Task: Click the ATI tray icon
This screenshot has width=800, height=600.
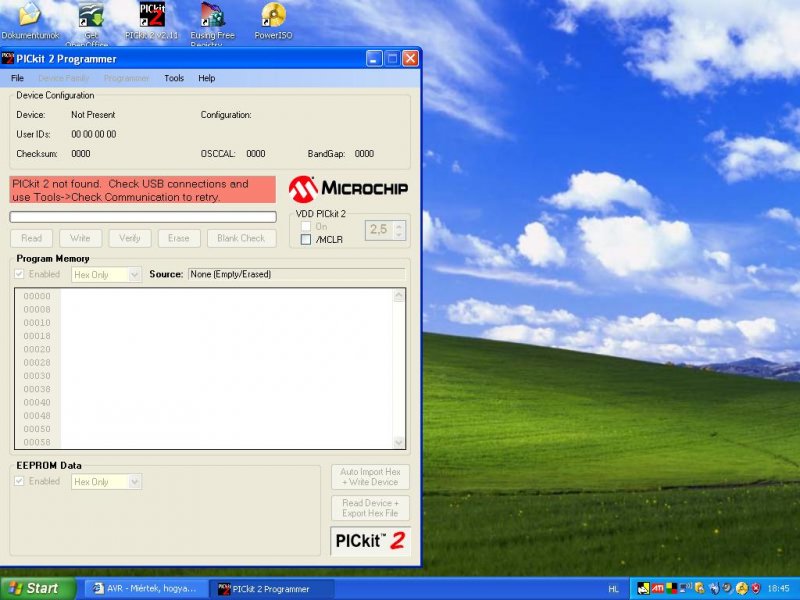Action: click(658, 588)
